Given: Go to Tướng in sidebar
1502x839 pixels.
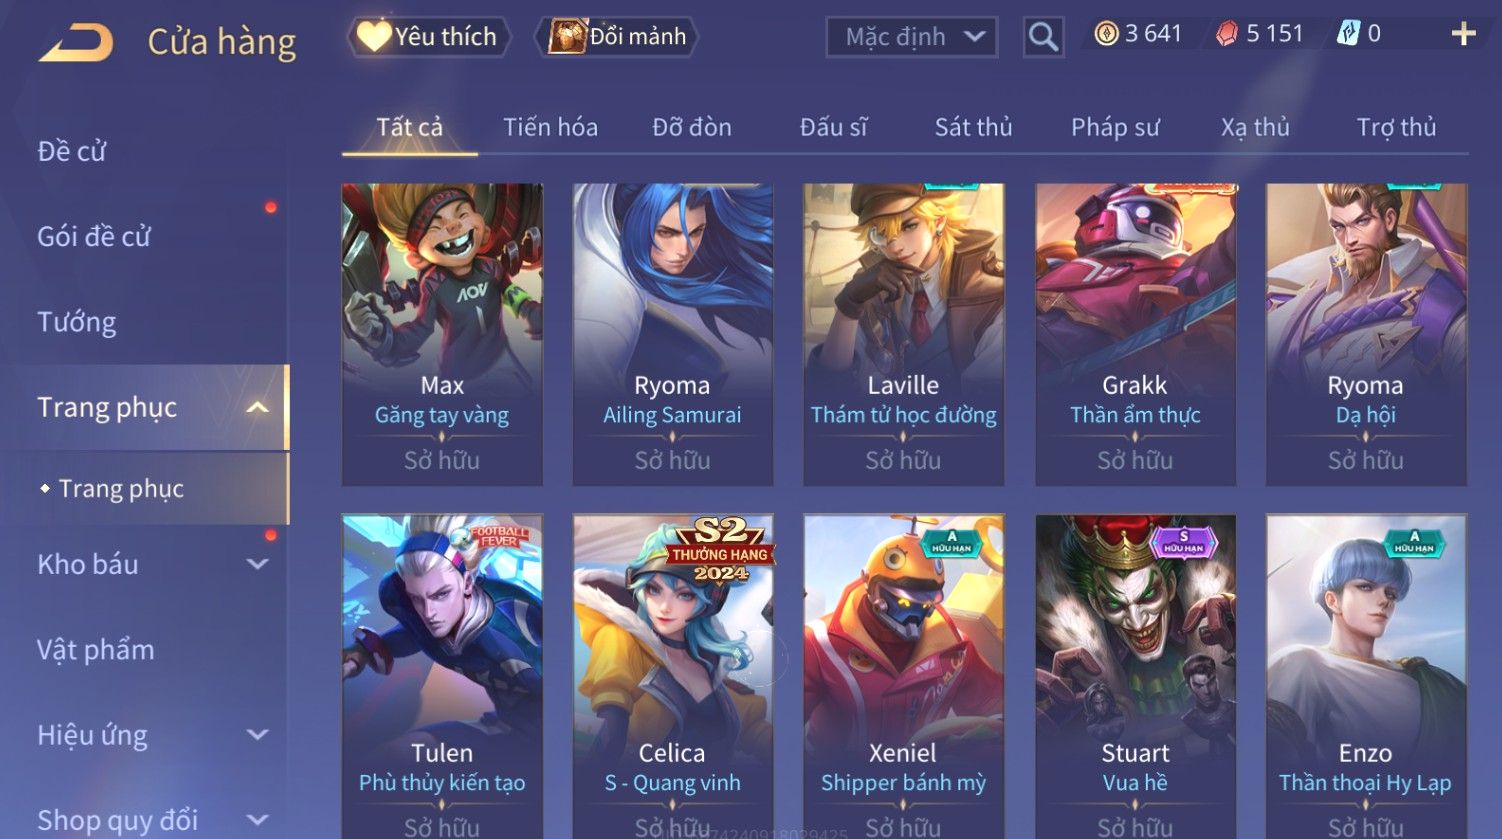Looking at the screenshot, I should [x=77, y=322].
